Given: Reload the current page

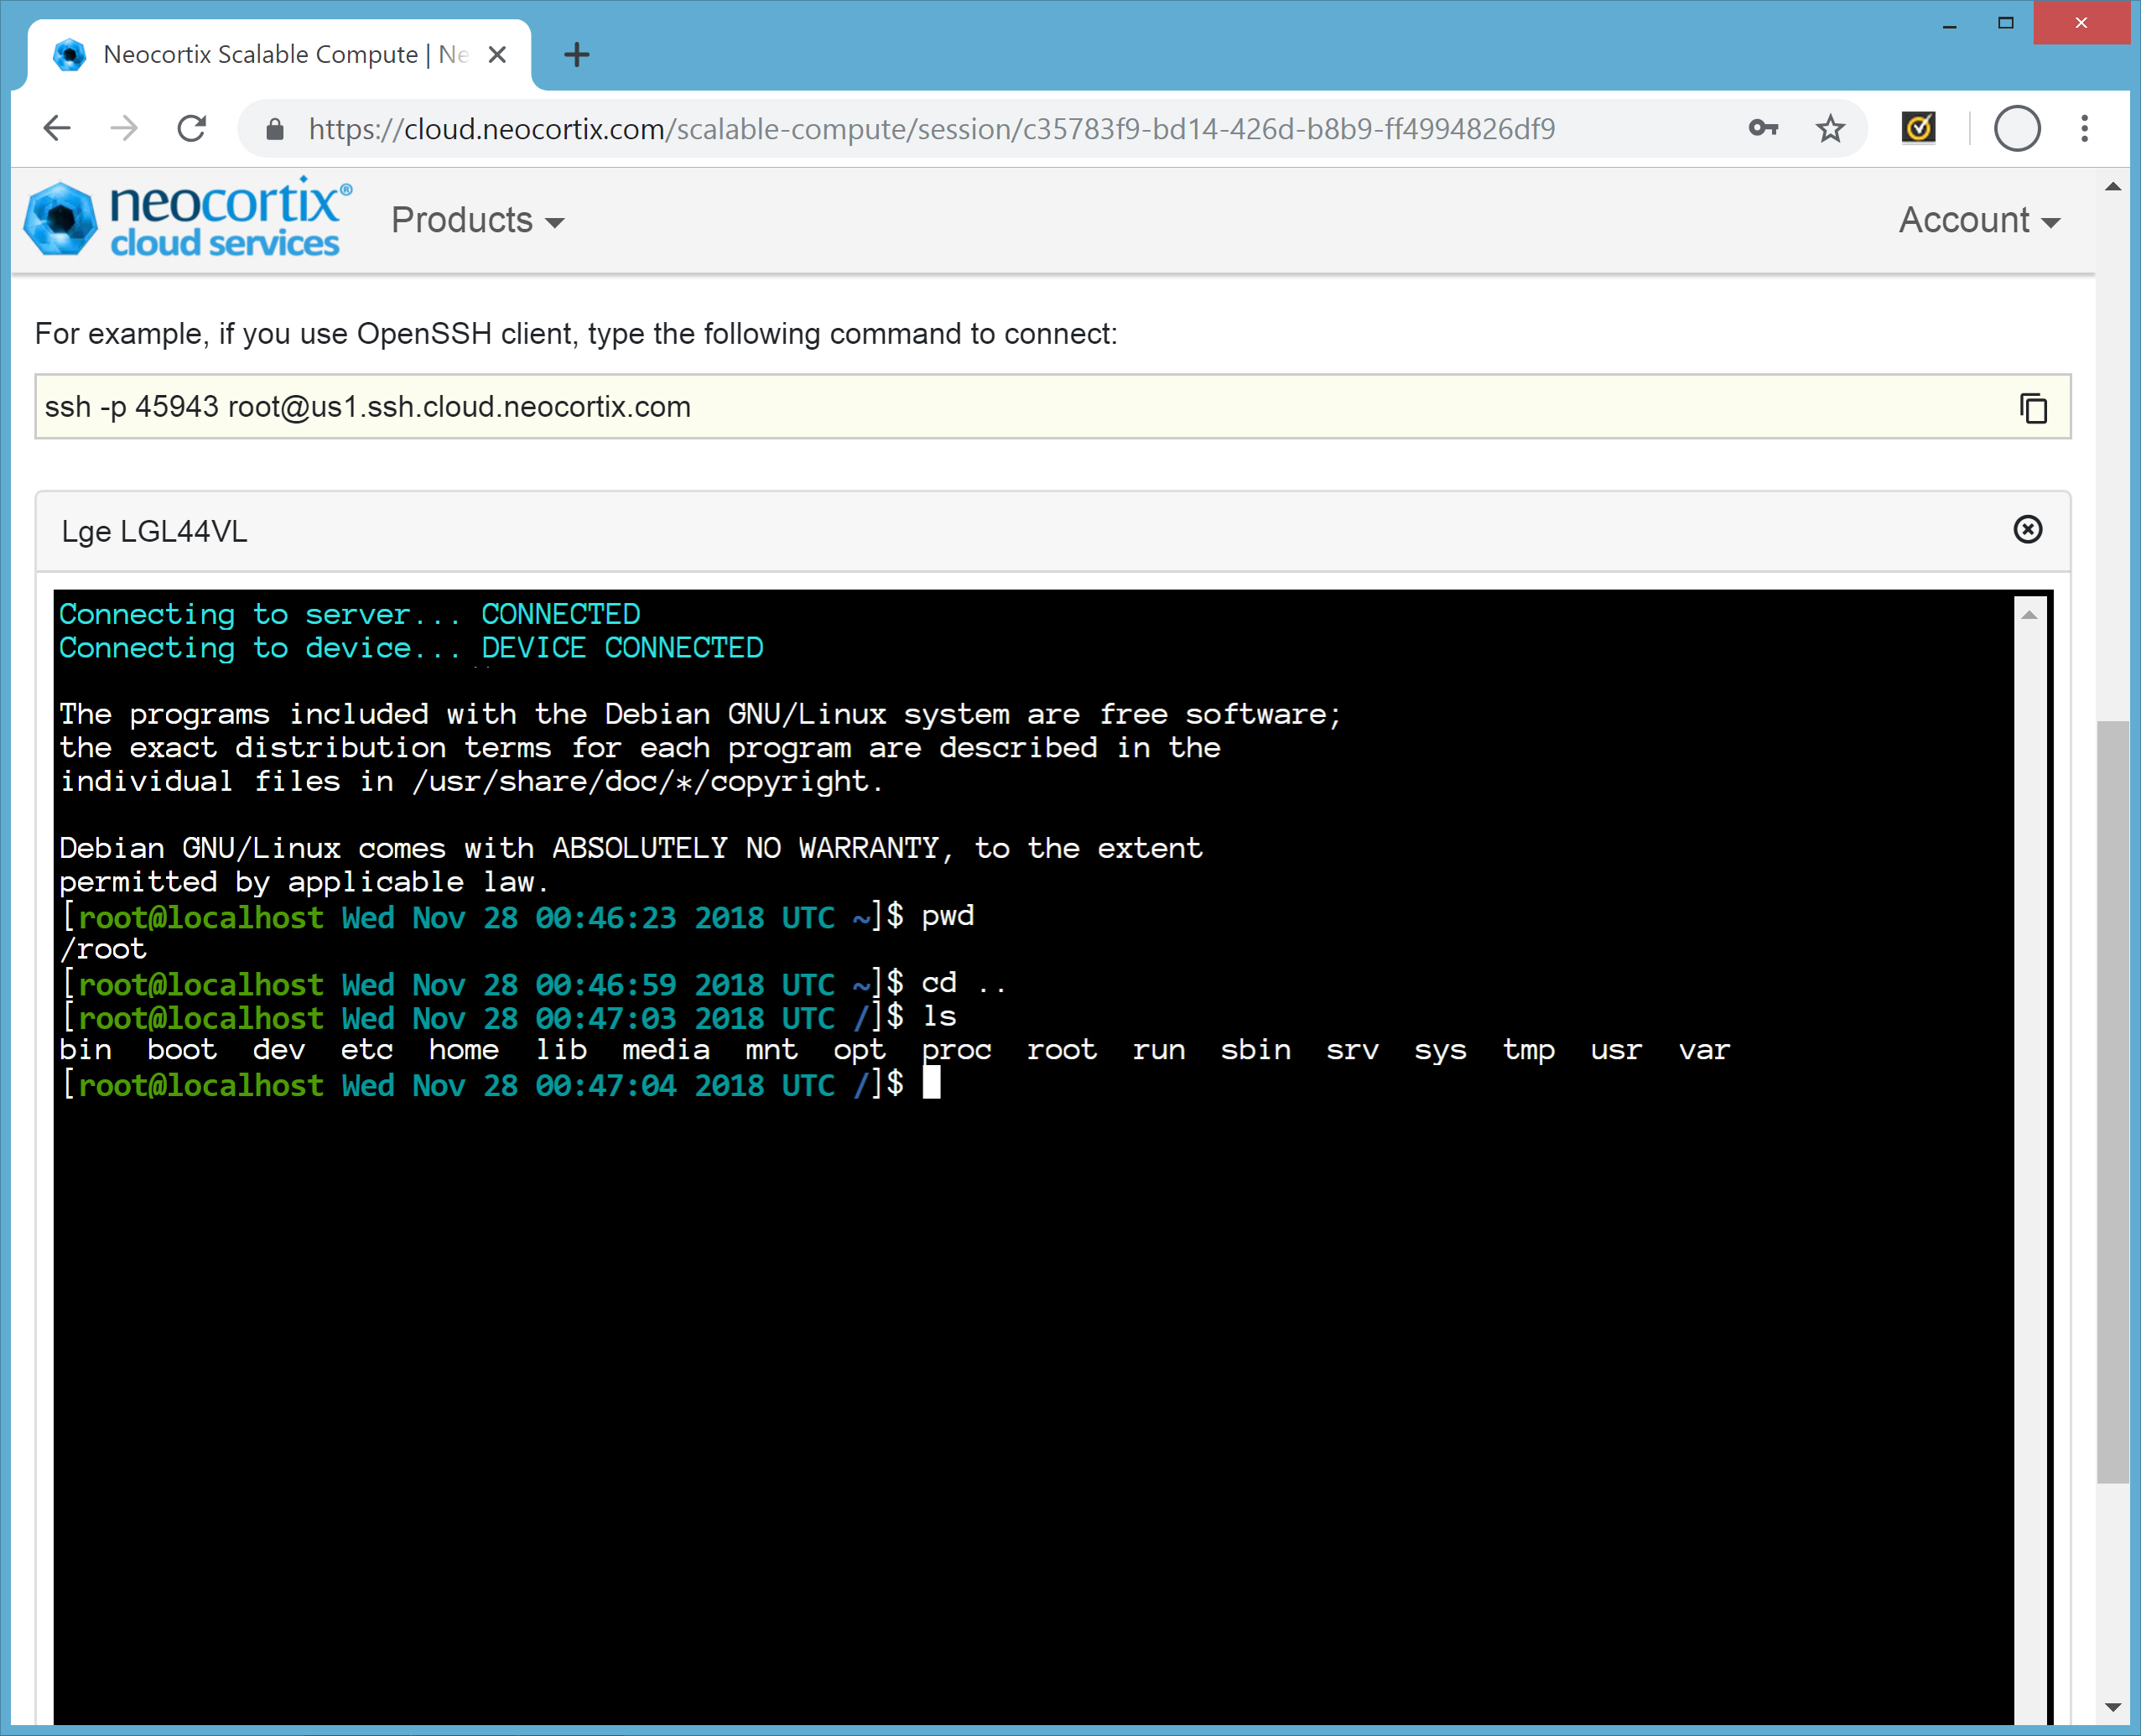Looking at the screenshot, I should click(191, 129).
